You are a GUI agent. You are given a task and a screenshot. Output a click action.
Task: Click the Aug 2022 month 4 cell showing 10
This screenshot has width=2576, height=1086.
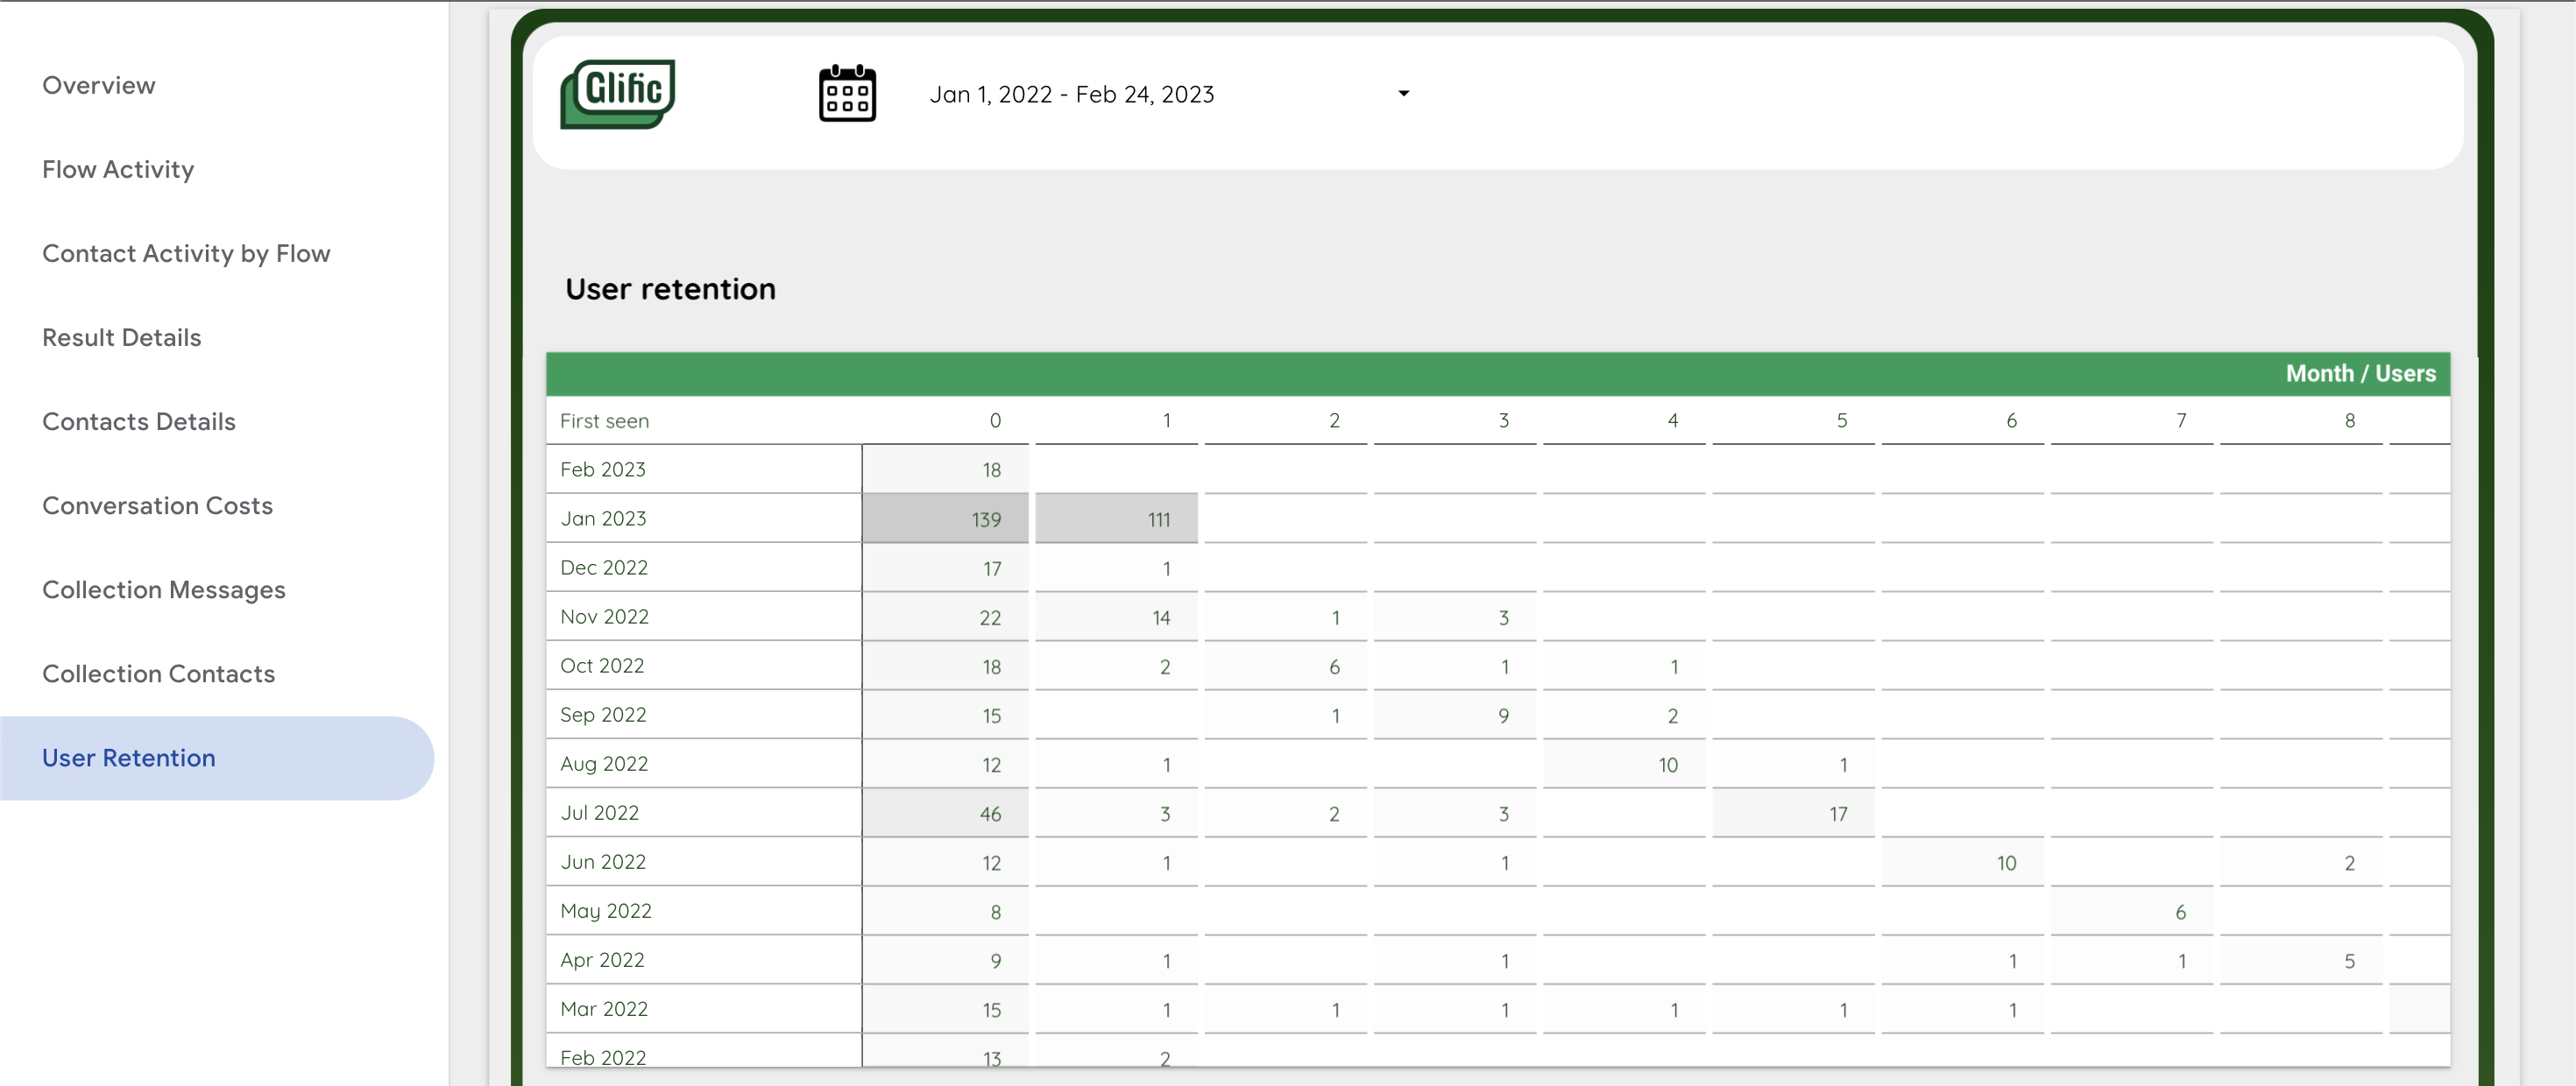[x=1624, y=764]
